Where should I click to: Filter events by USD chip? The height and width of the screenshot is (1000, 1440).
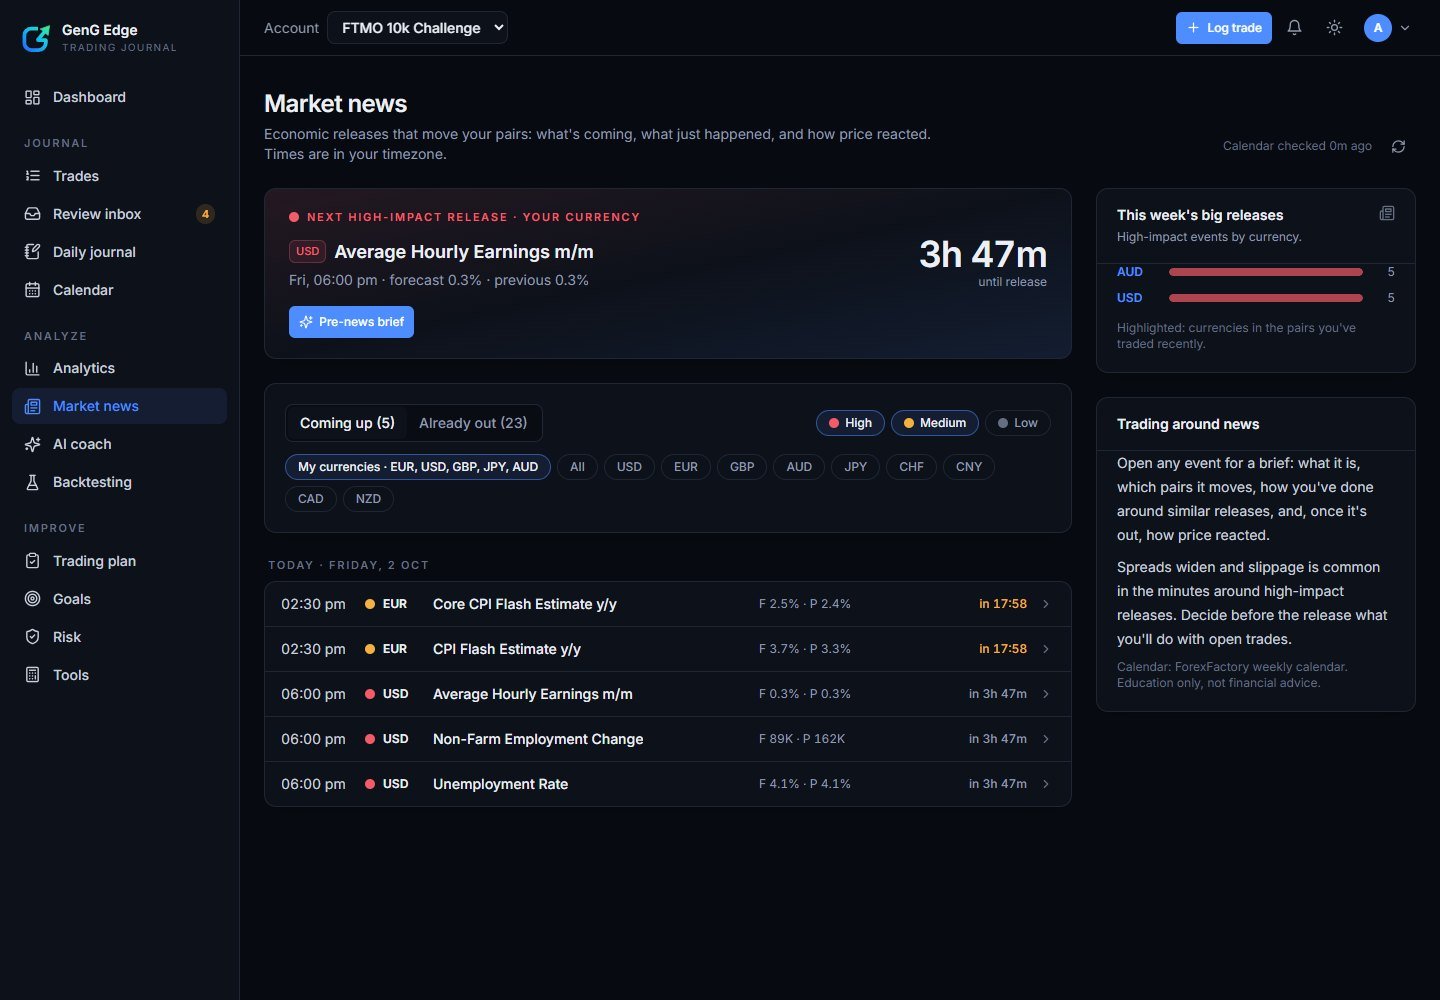pos(629,467)
